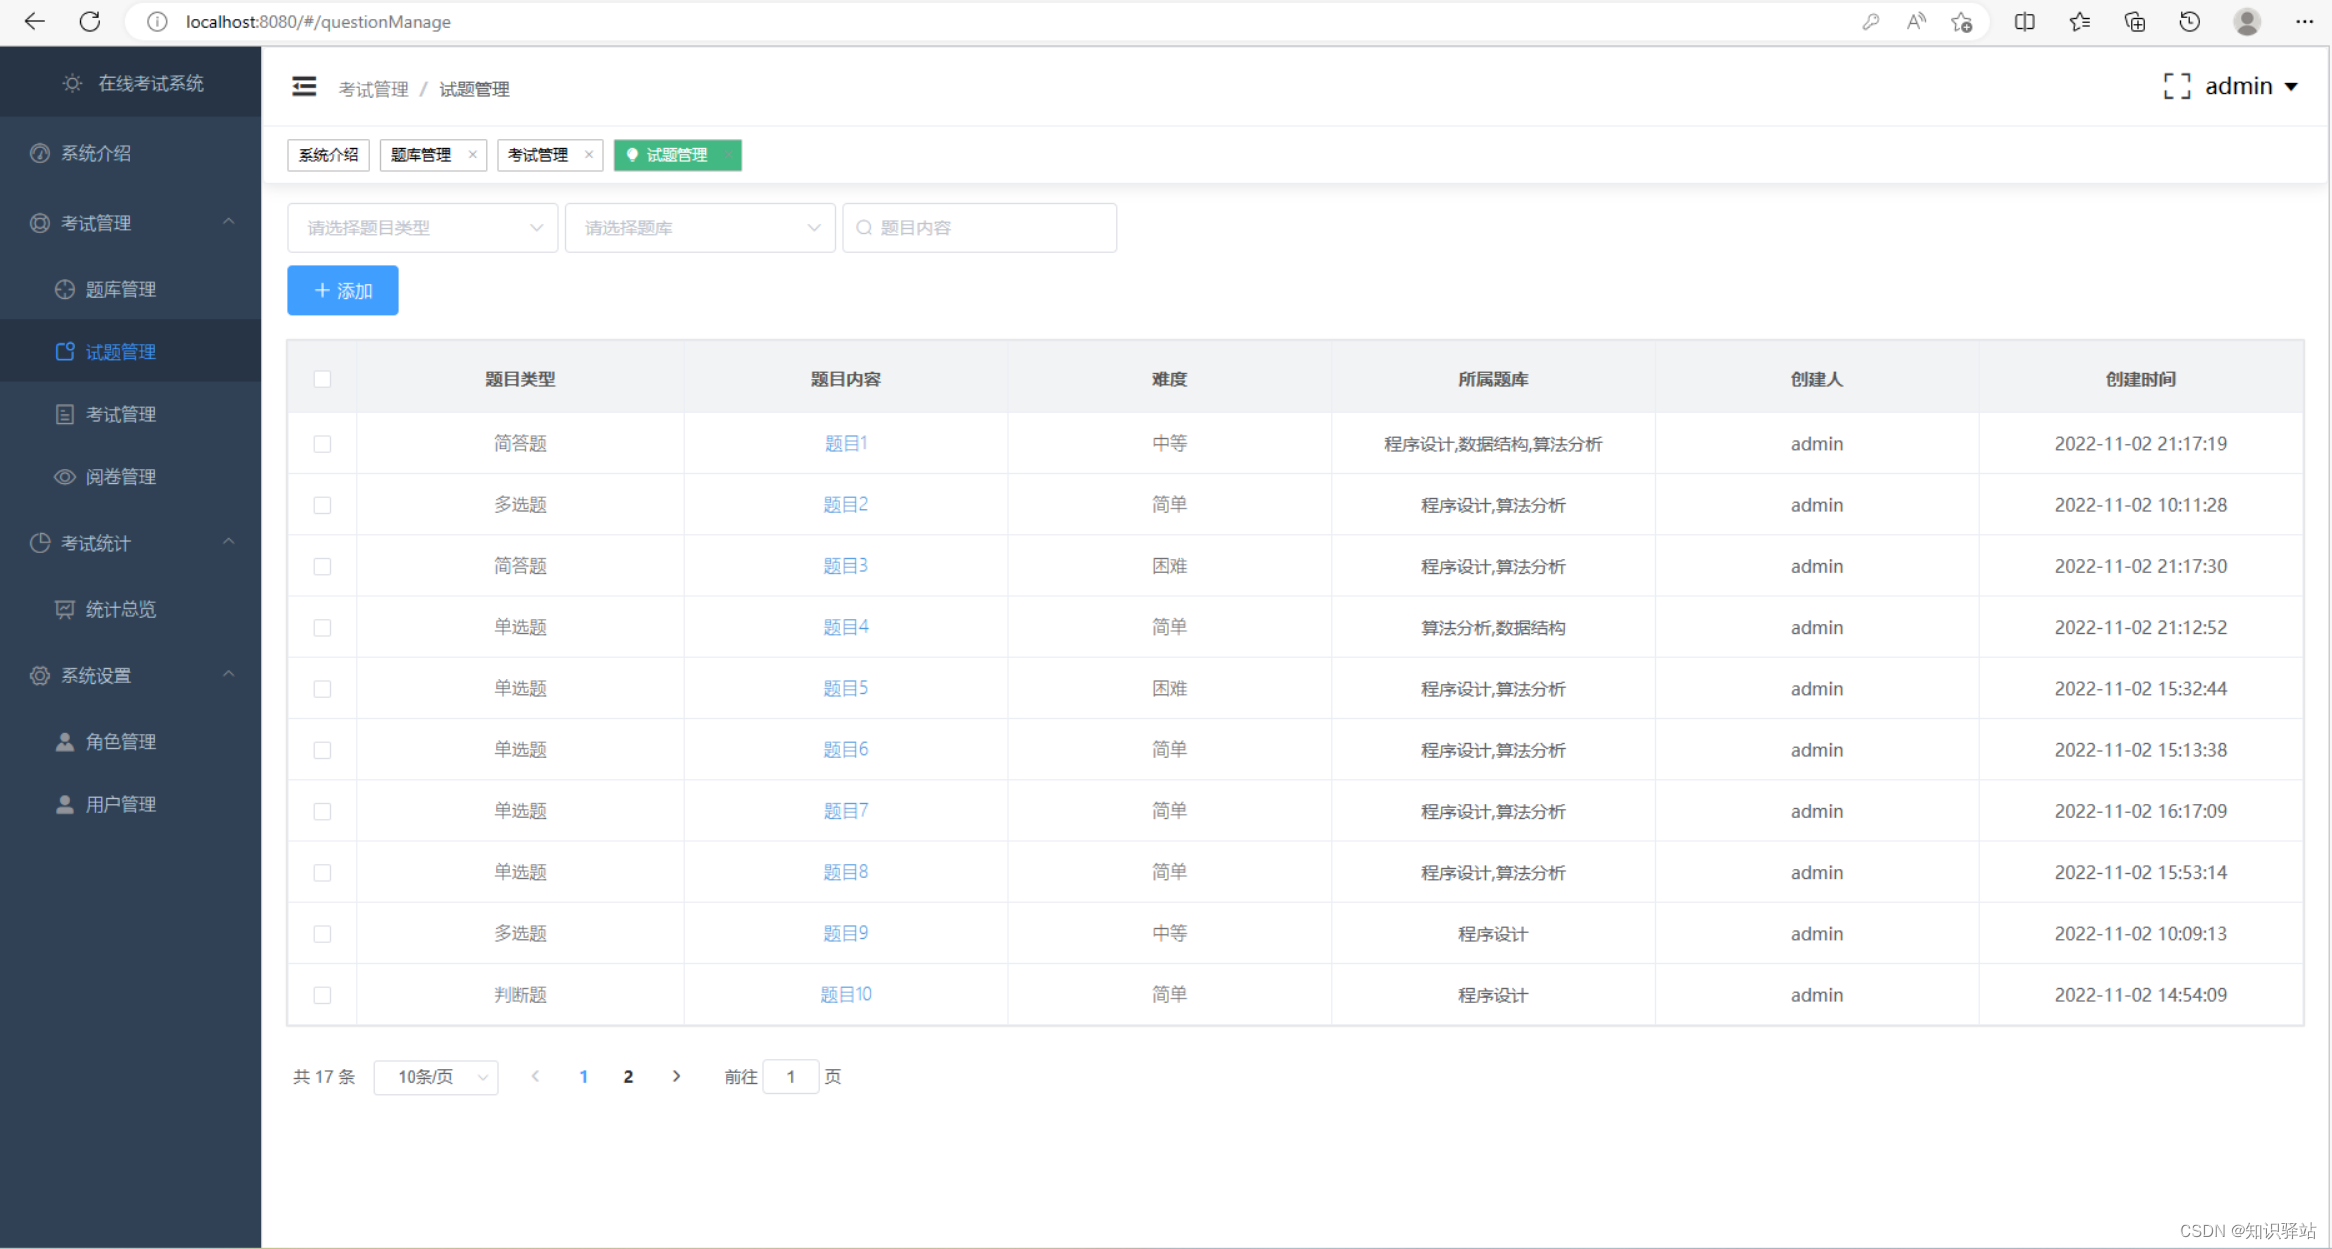The width and height of the screenshot is (2332, 1249).
Task: Open 系统介绍 in the sidebar
Action: tap(130, 153)
